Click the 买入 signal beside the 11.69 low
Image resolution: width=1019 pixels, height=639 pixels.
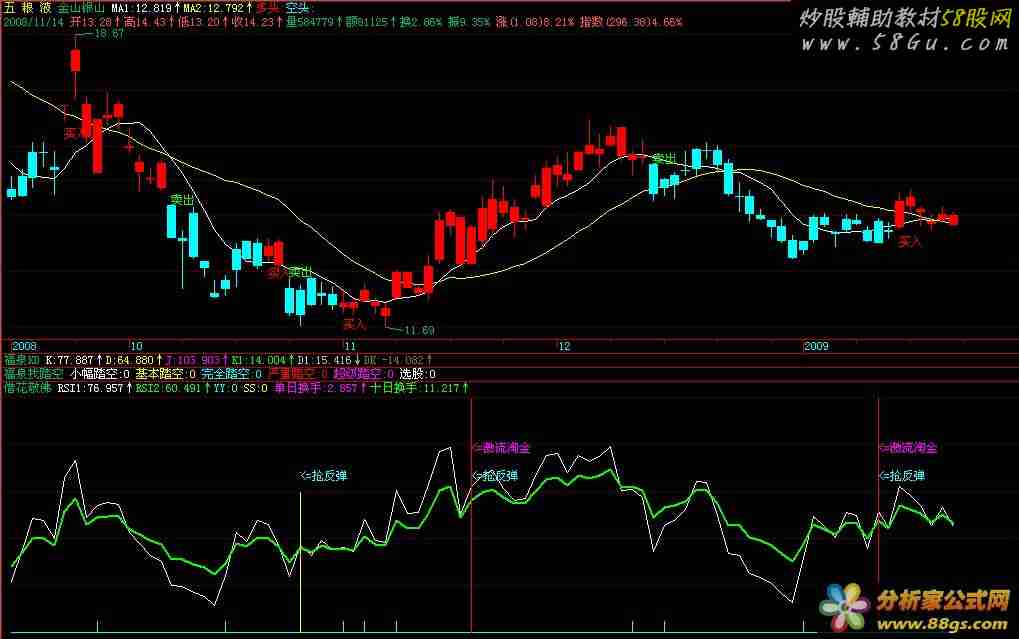354,324
